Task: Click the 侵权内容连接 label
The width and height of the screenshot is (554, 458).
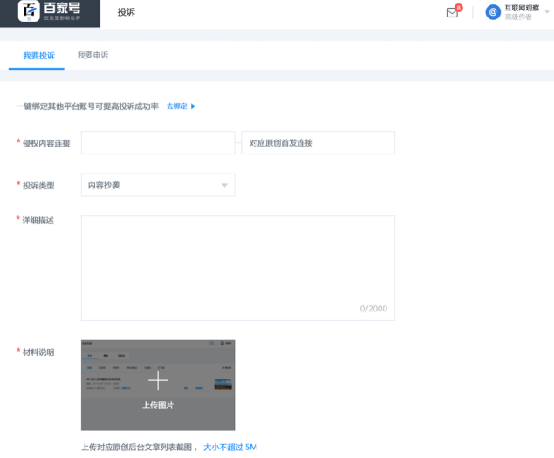Action: pyautogui.click(x=47, y=143)
